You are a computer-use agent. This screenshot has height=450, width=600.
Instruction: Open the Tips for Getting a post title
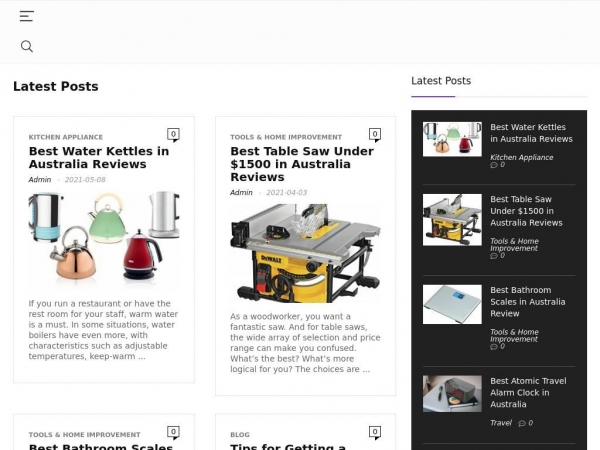[x=288, y=446]
